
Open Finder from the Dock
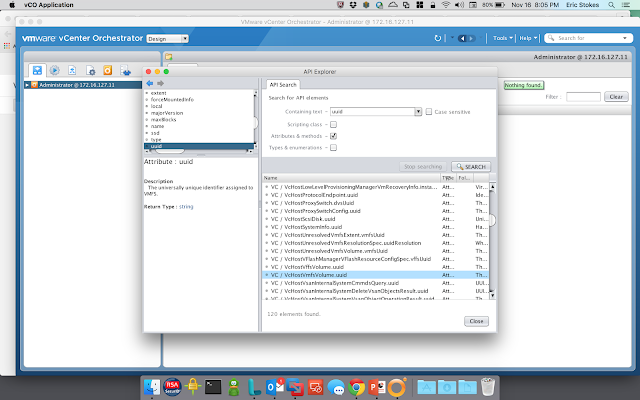pos(152,387)
